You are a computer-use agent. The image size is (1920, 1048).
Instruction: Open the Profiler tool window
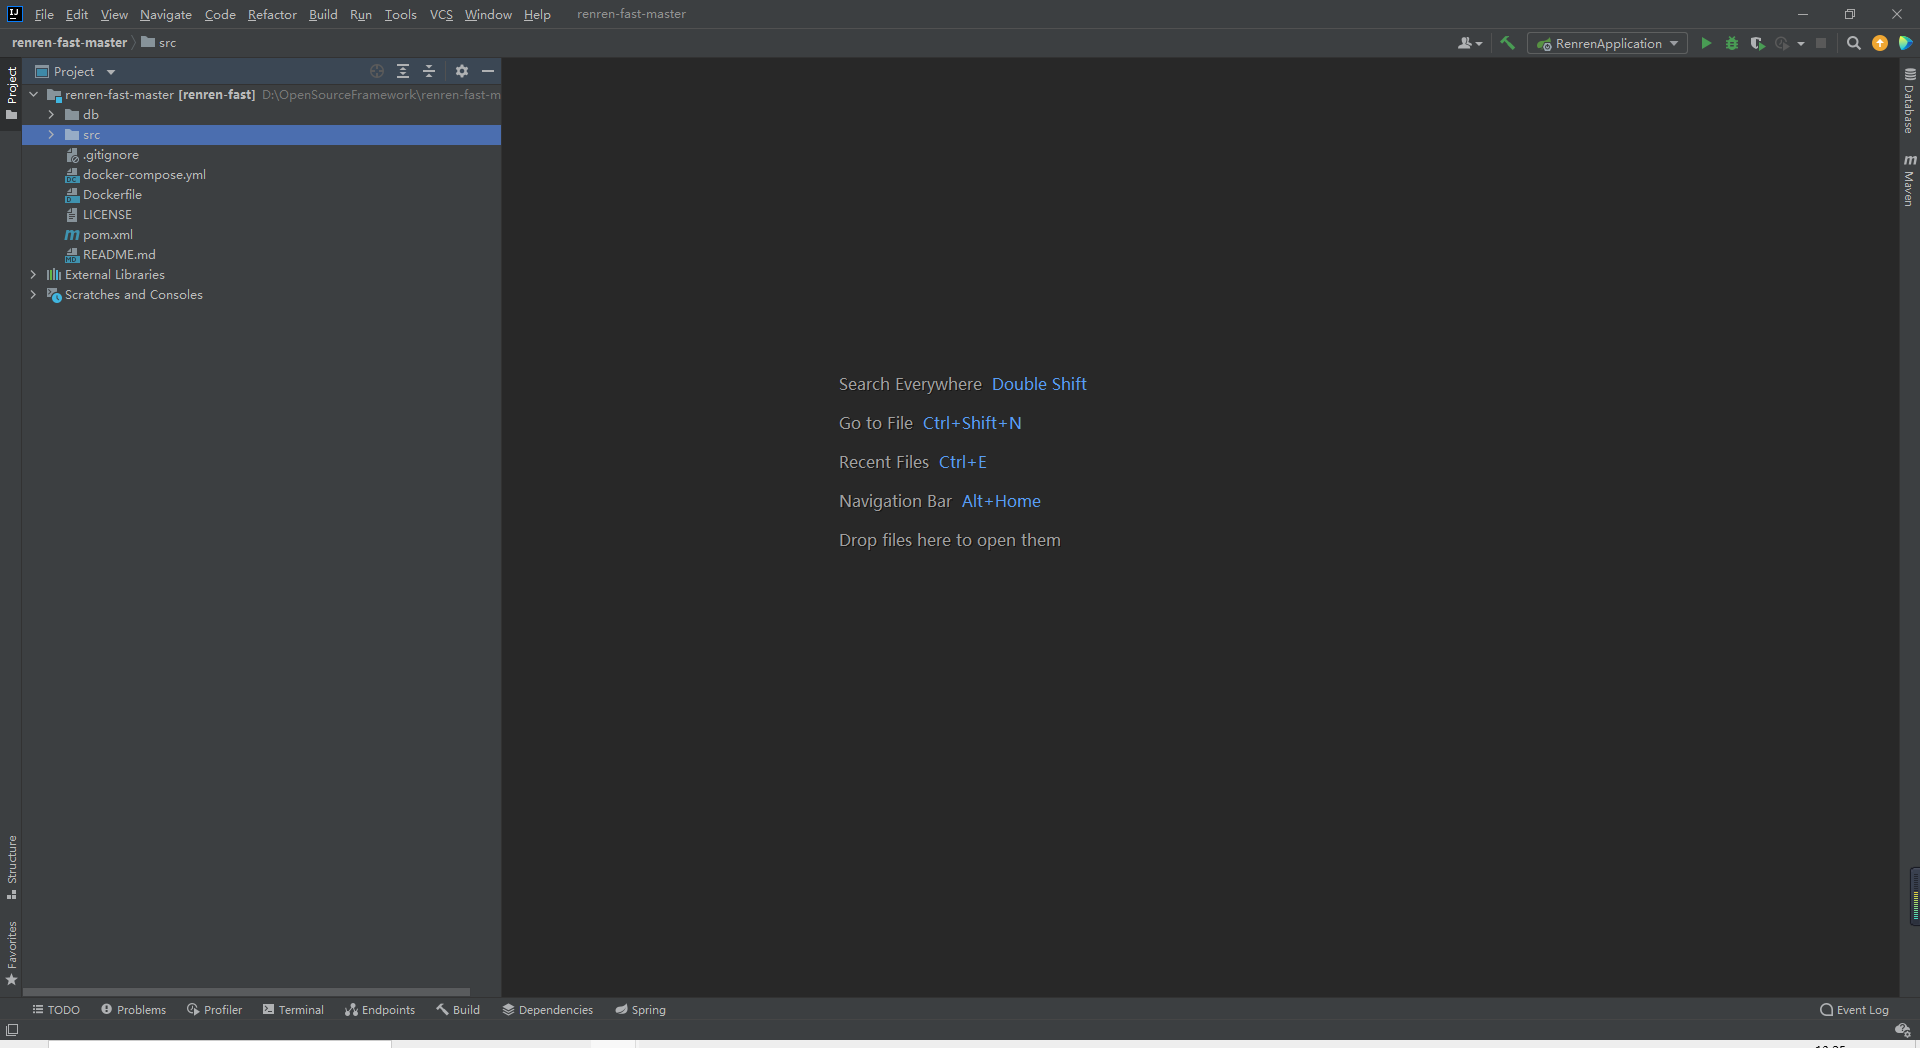click(214, 1009)
